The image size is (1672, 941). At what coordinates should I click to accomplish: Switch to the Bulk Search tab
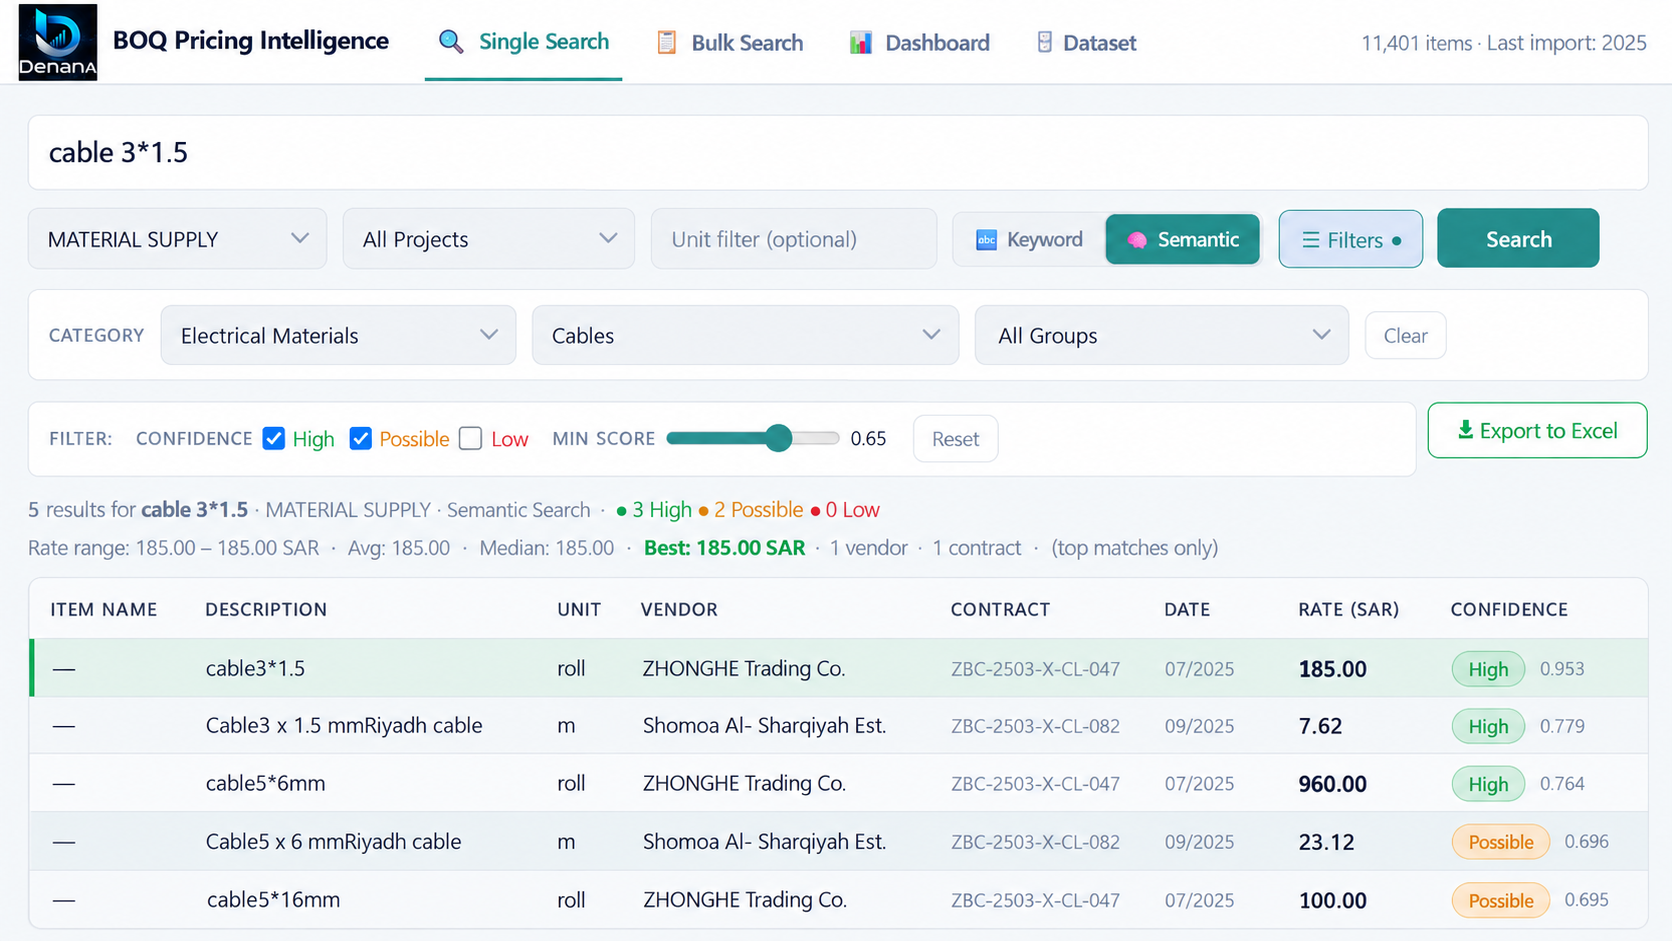point(729,42)
